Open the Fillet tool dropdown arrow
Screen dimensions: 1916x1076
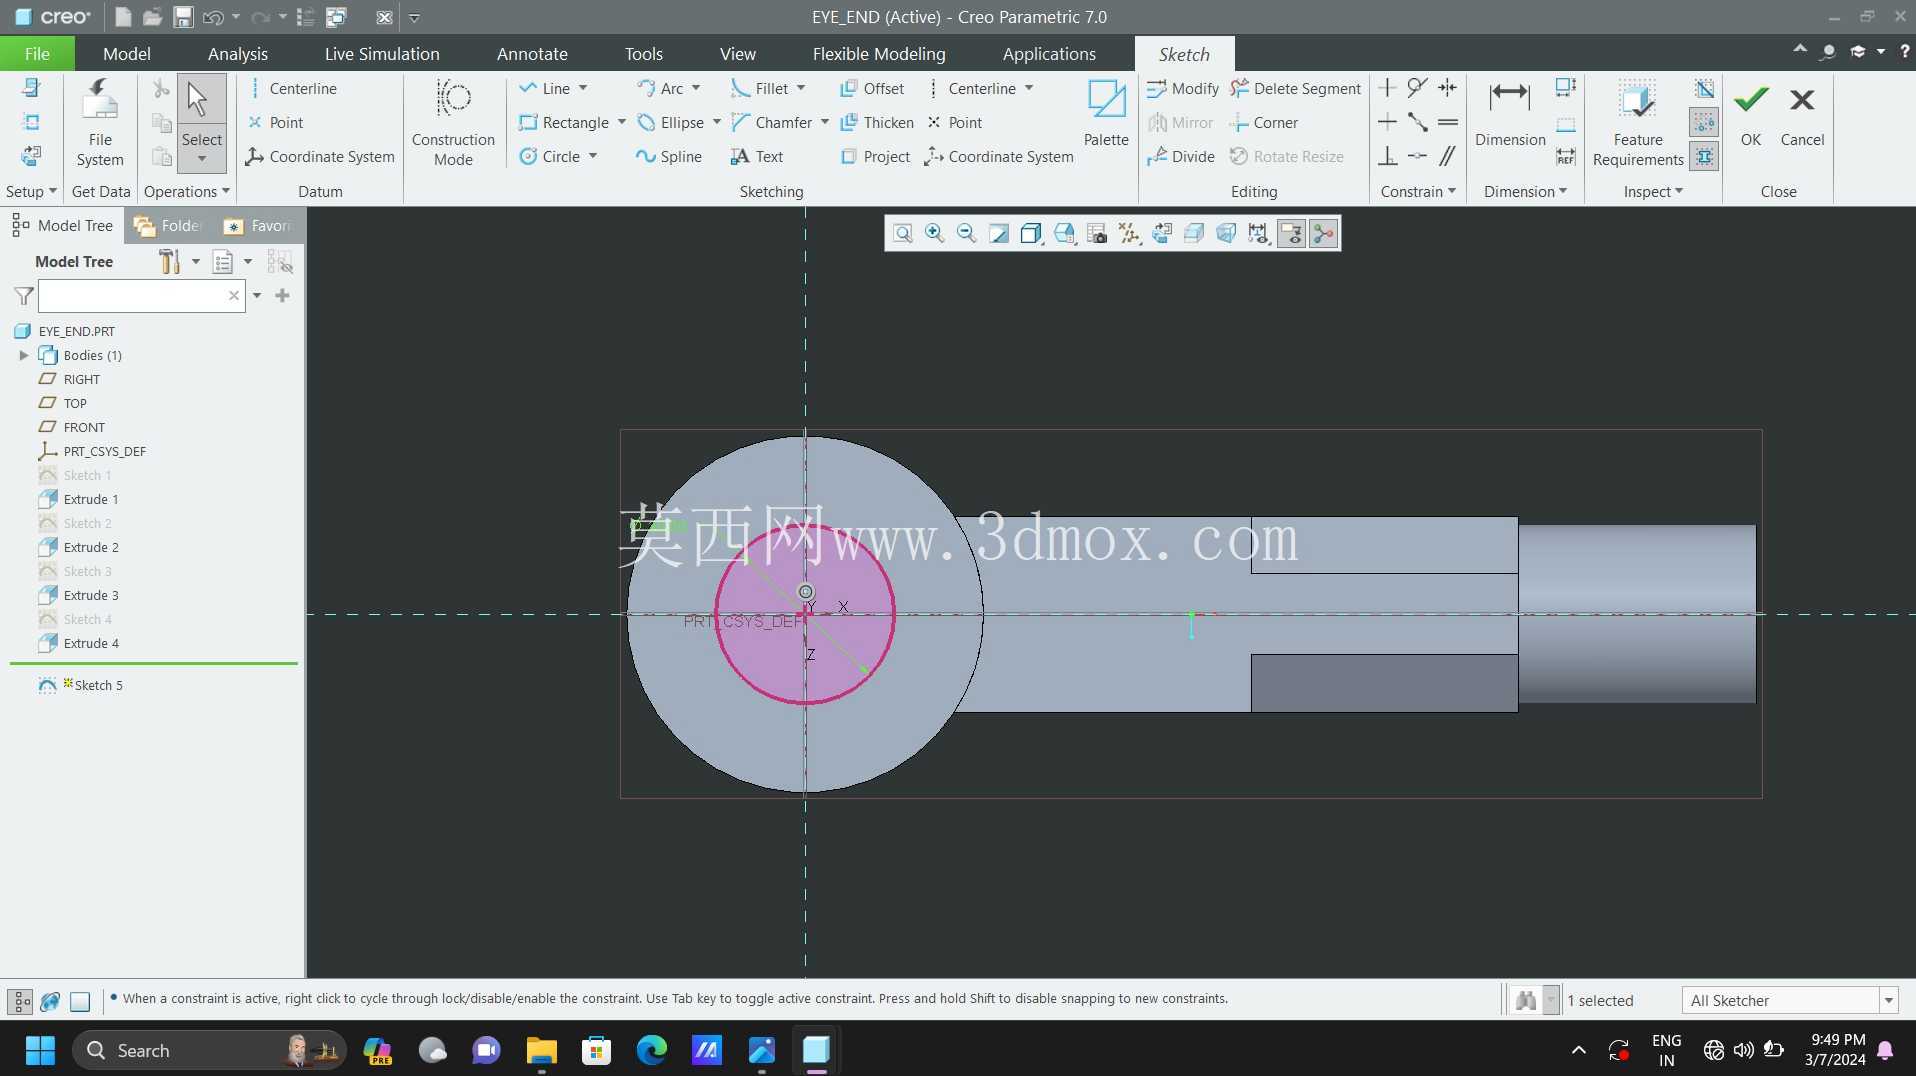coord(801,88)
